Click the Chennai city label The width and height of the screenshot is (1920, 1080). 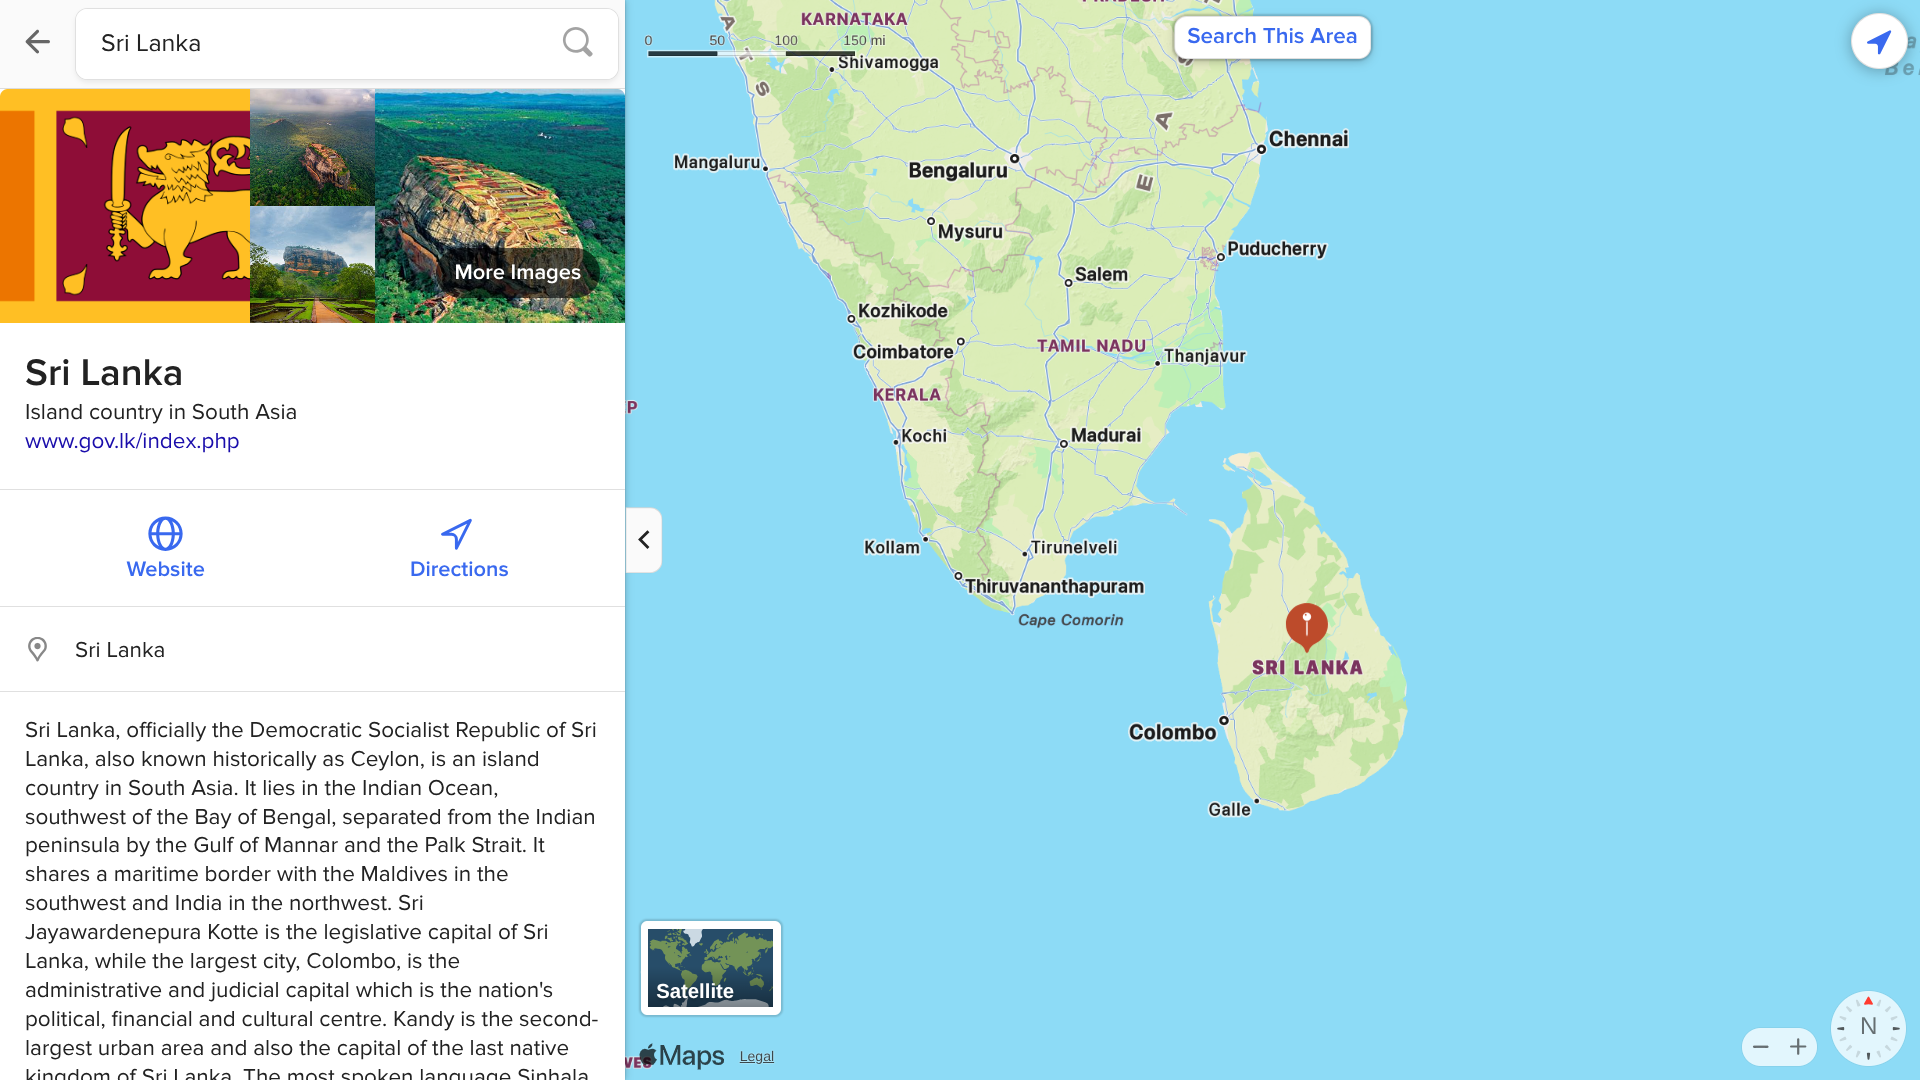(1308, 139)
